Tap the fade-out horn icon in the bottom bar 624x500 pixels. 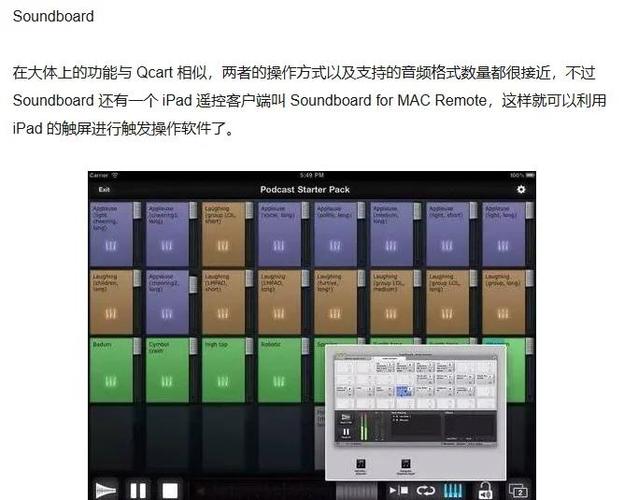click(x=106, y=490)
